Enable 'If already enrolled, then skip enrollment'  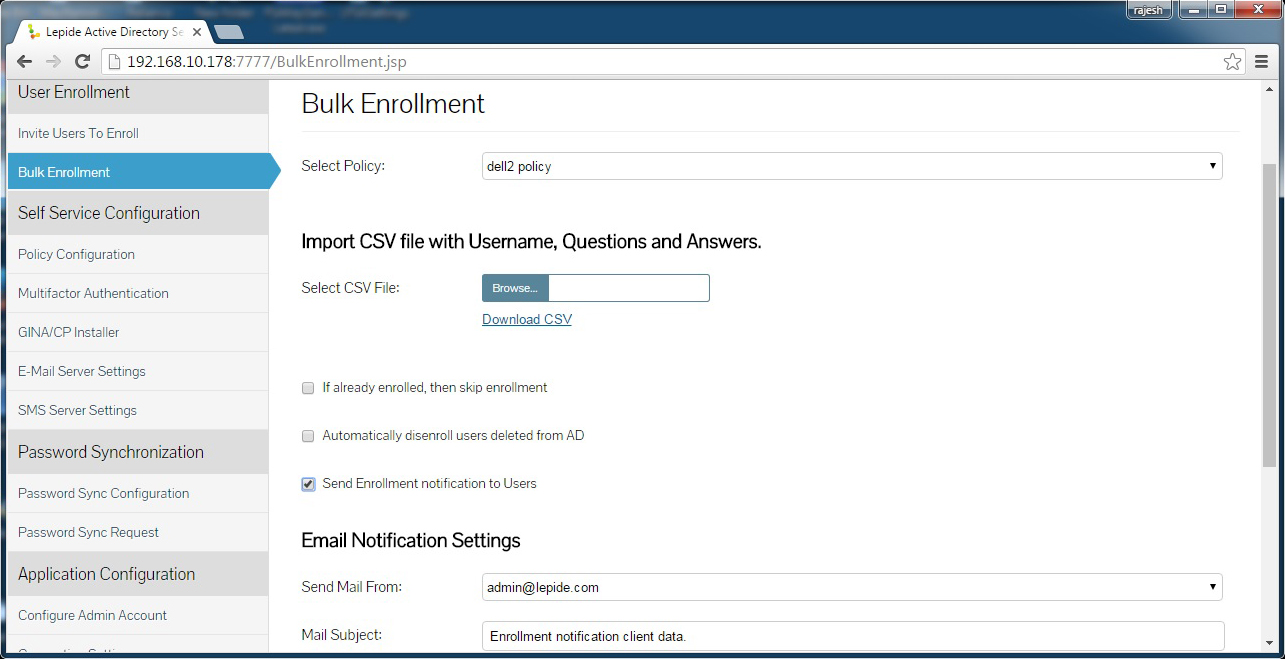[308, 388]
